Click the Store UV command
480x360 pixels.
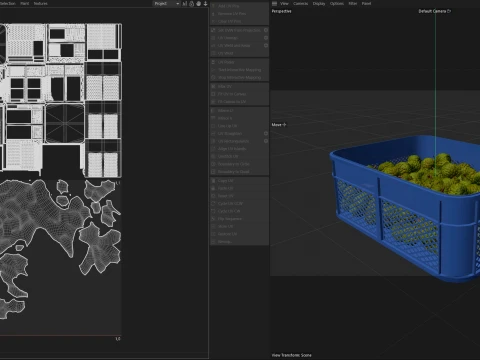[x=239, y=226]
